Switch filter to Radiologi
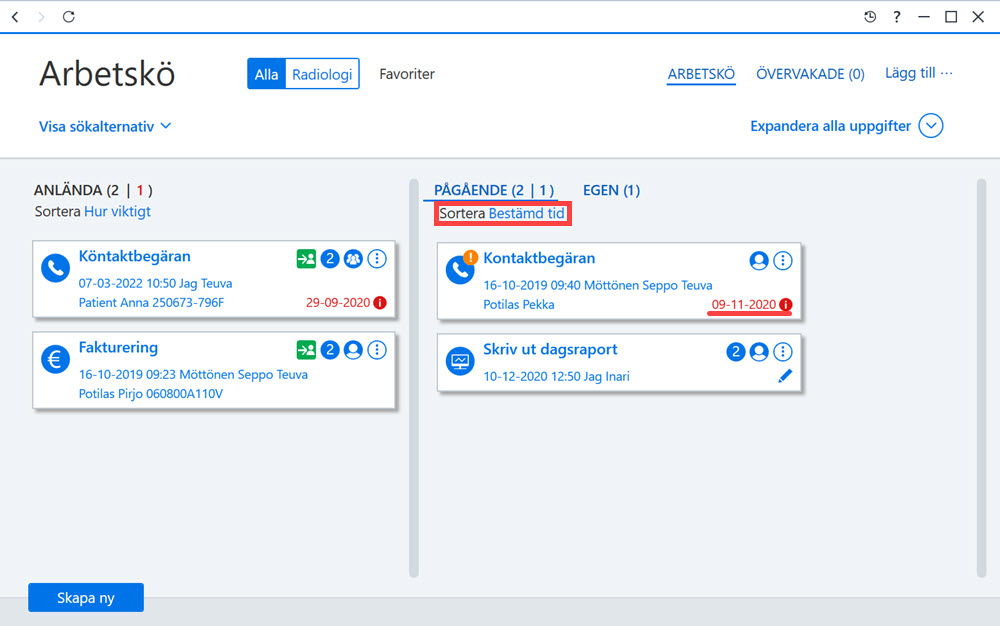 (x=322, y=74)
